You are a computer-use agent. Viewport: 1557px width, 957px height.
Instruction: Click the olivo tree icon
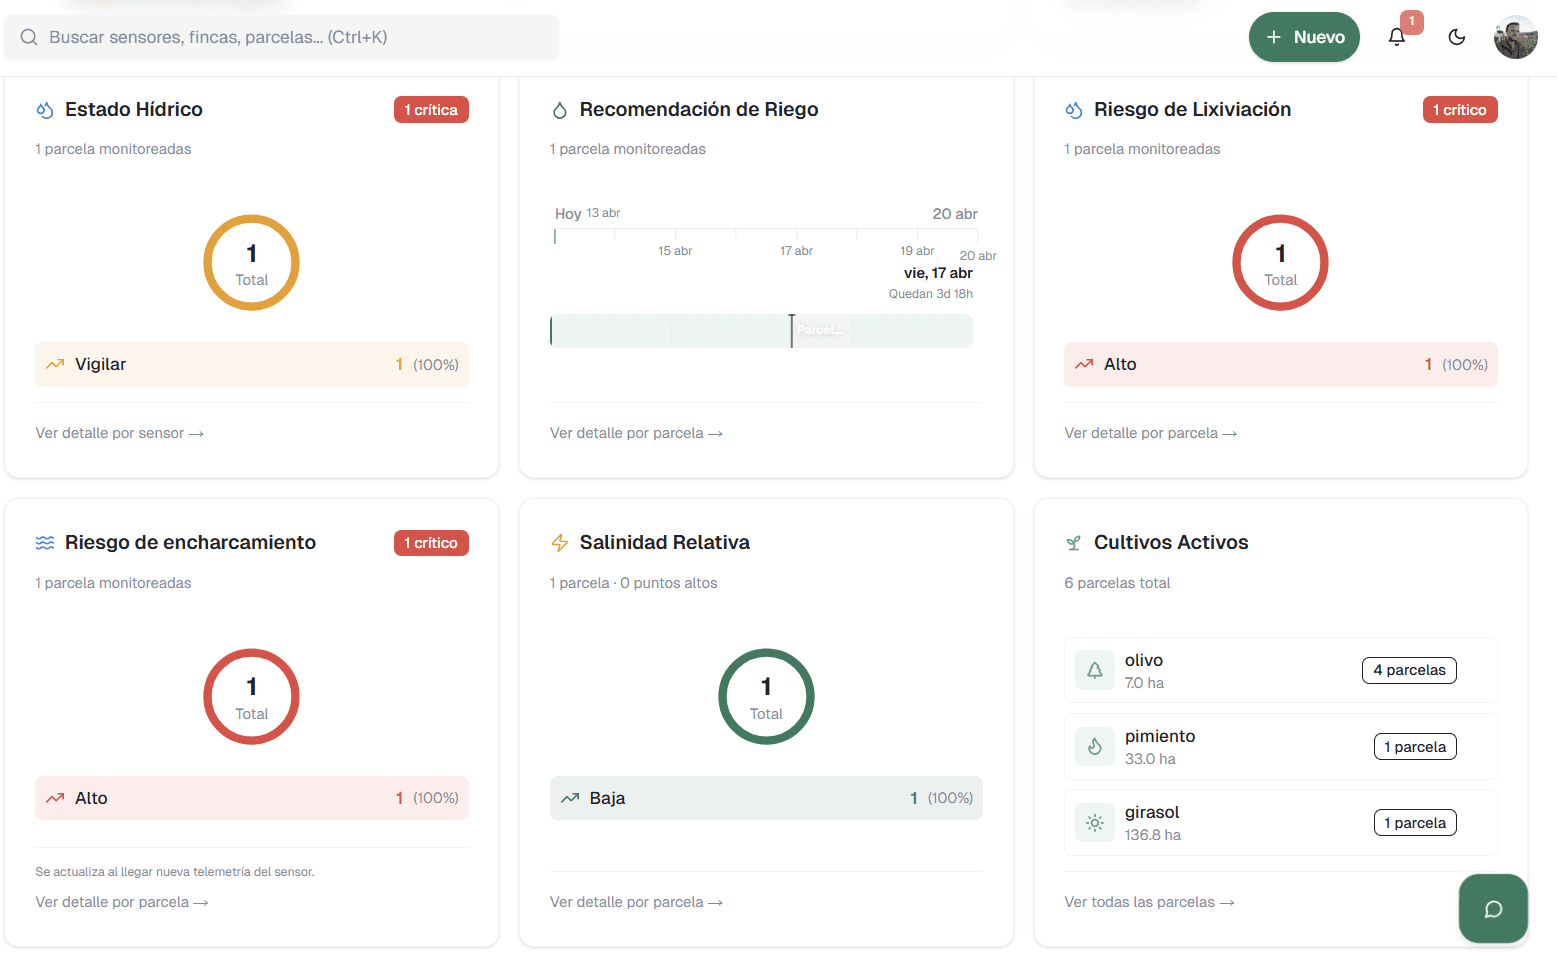(1095, 670)
